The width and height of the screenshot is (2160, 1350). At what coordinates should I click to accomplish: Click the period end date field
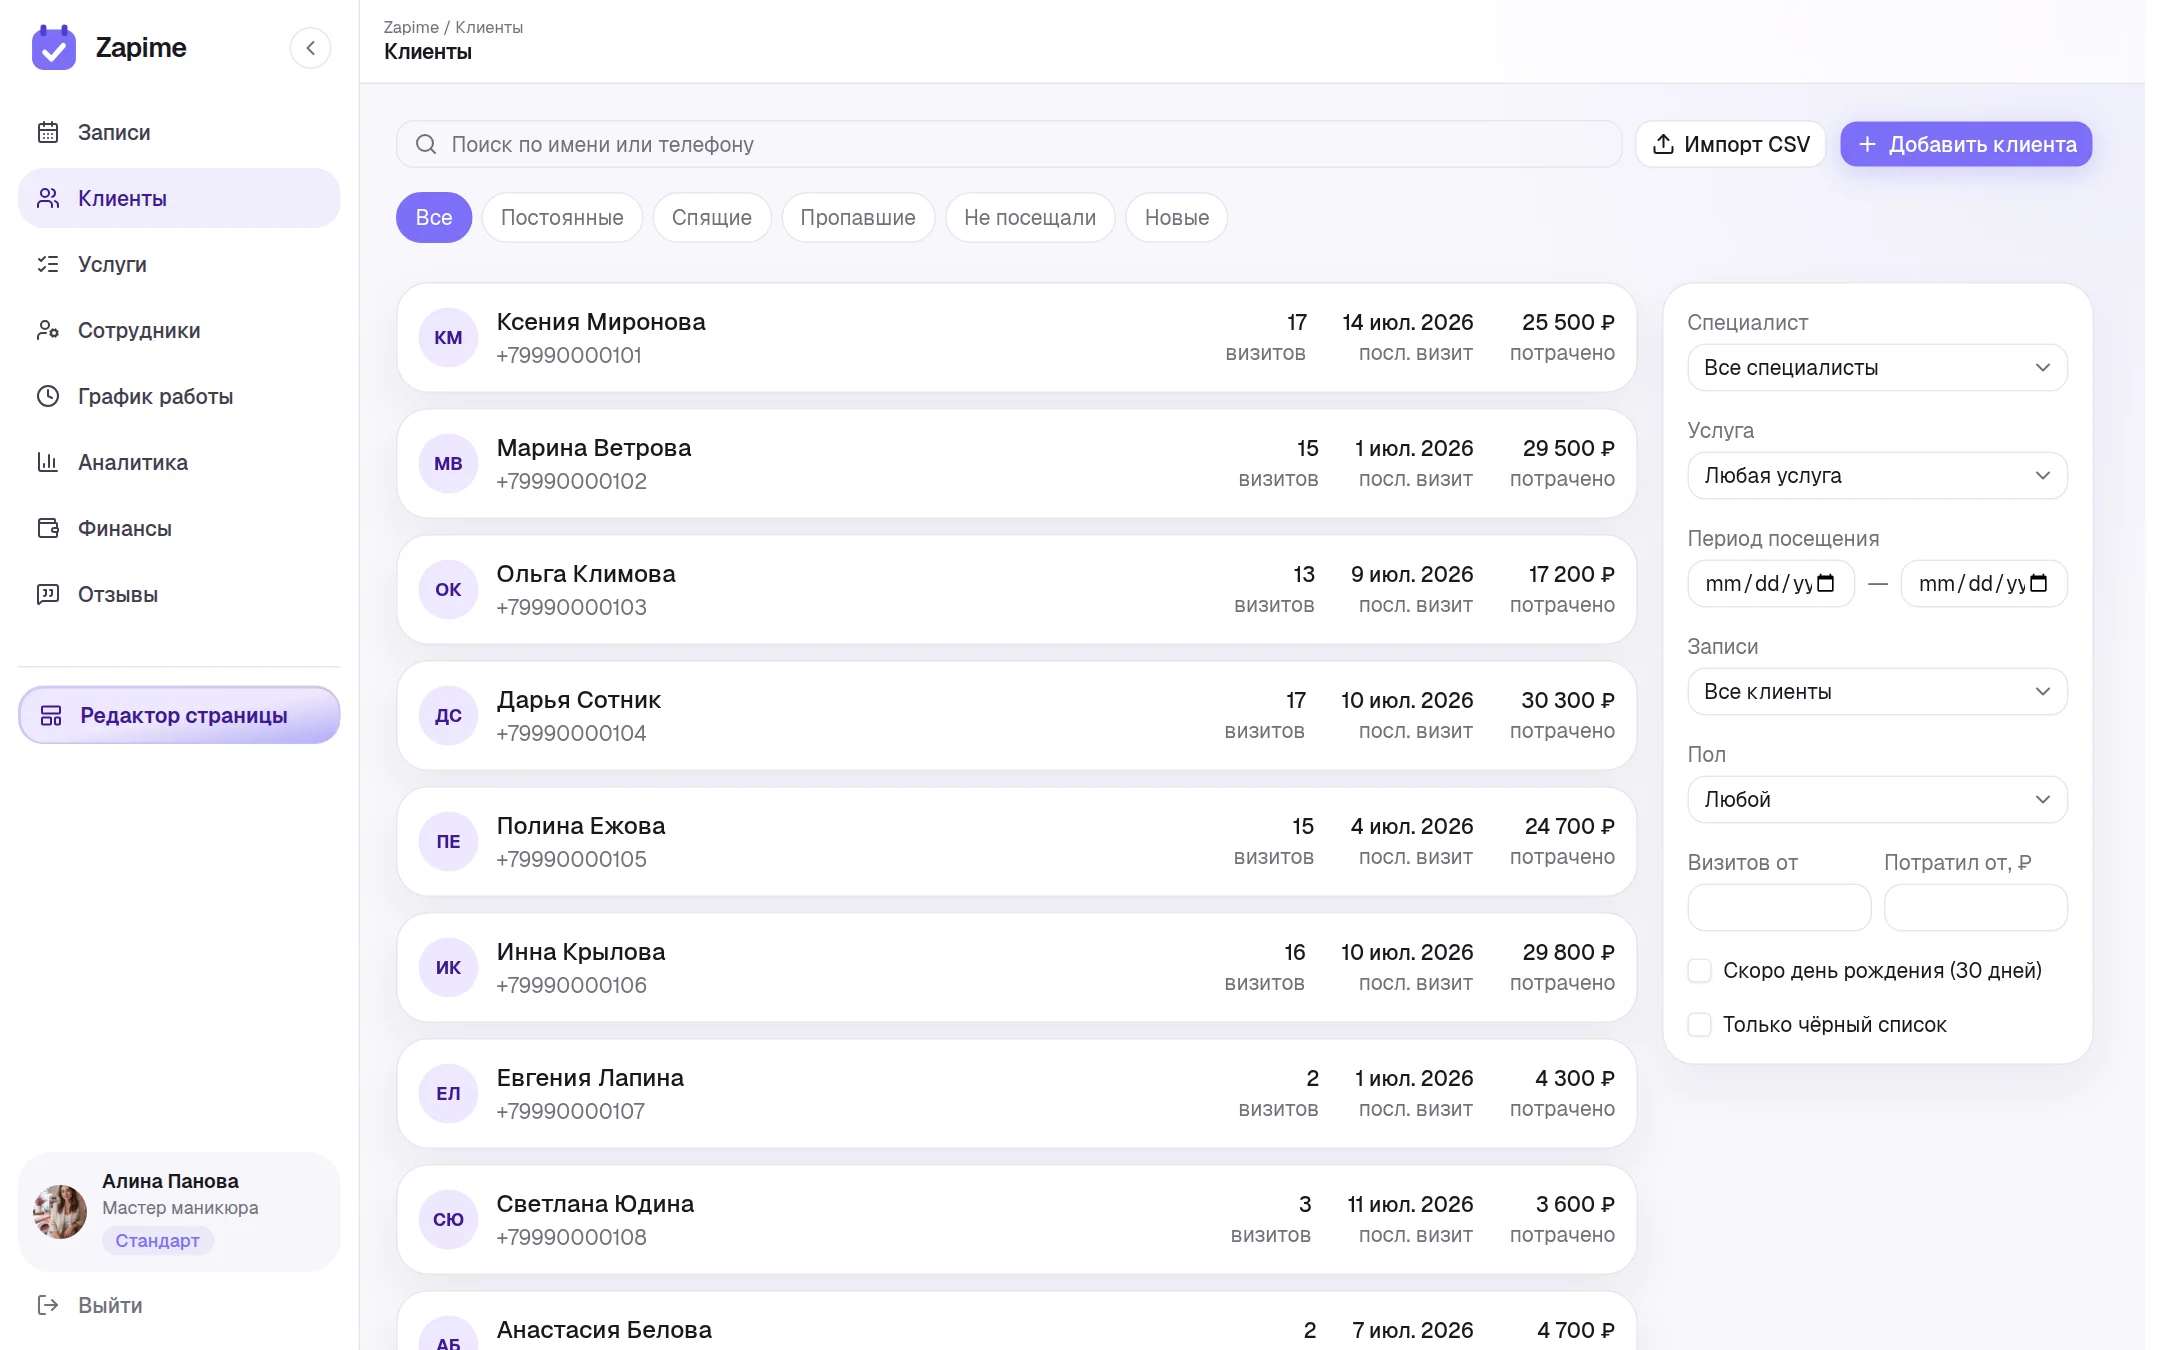point(1984,583)
